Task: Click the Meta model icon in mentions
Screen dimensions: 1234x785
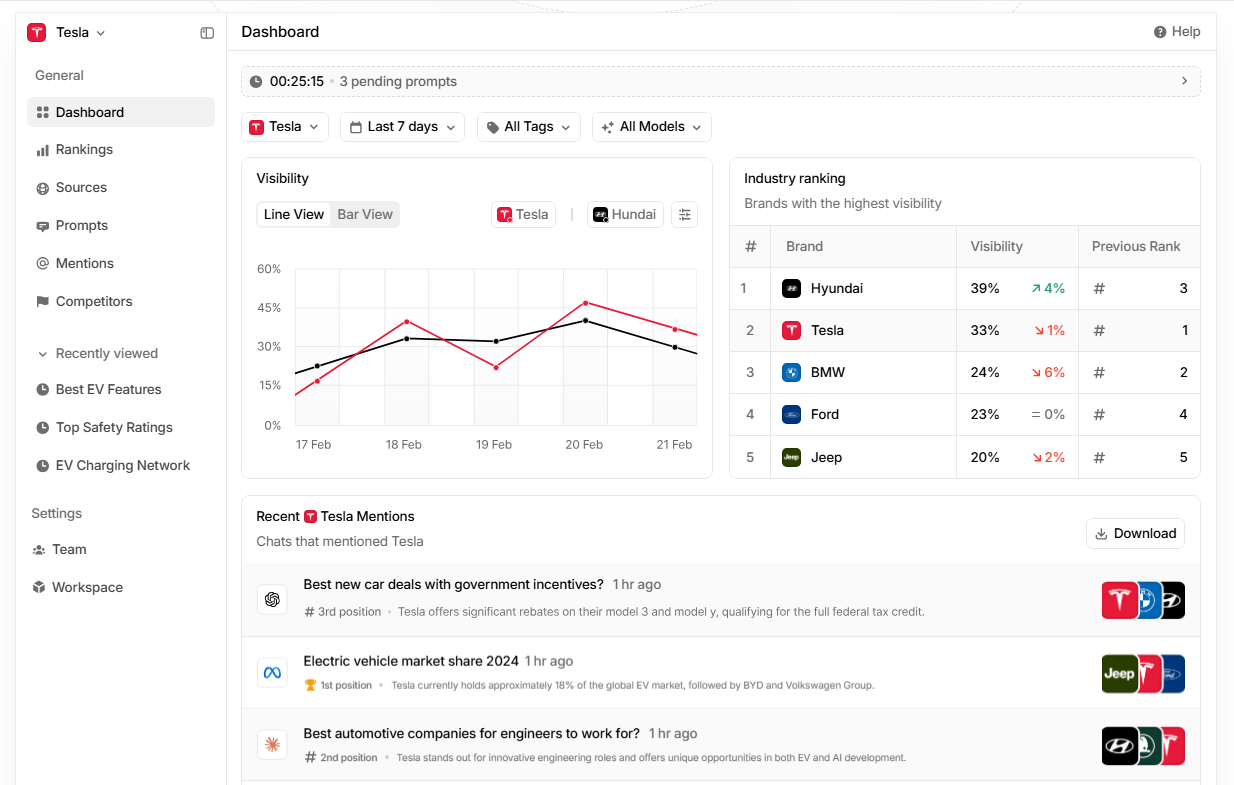Action: (272, 673)
